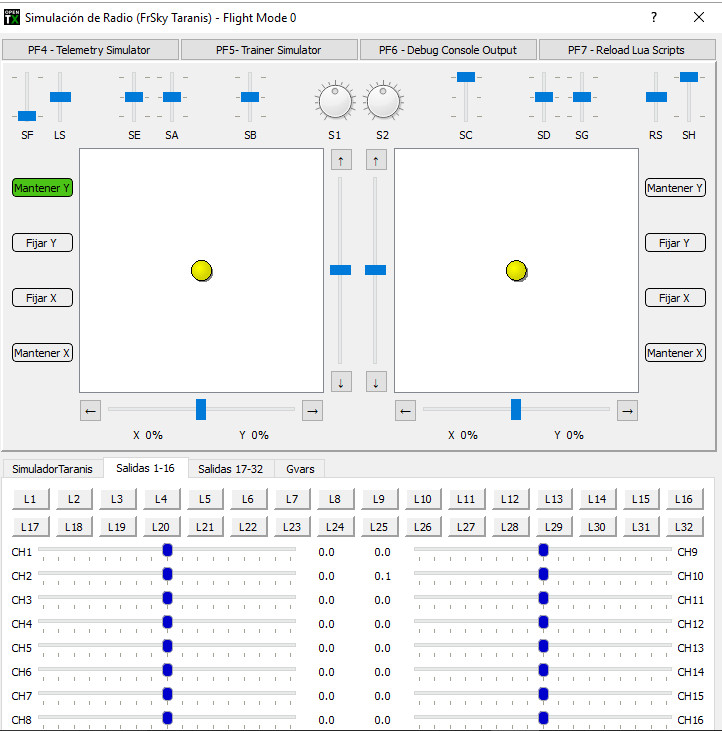The height and width of the screenshot is (731, 722).
Task: Click the right vertical trim down arrow
Action: 376,382
